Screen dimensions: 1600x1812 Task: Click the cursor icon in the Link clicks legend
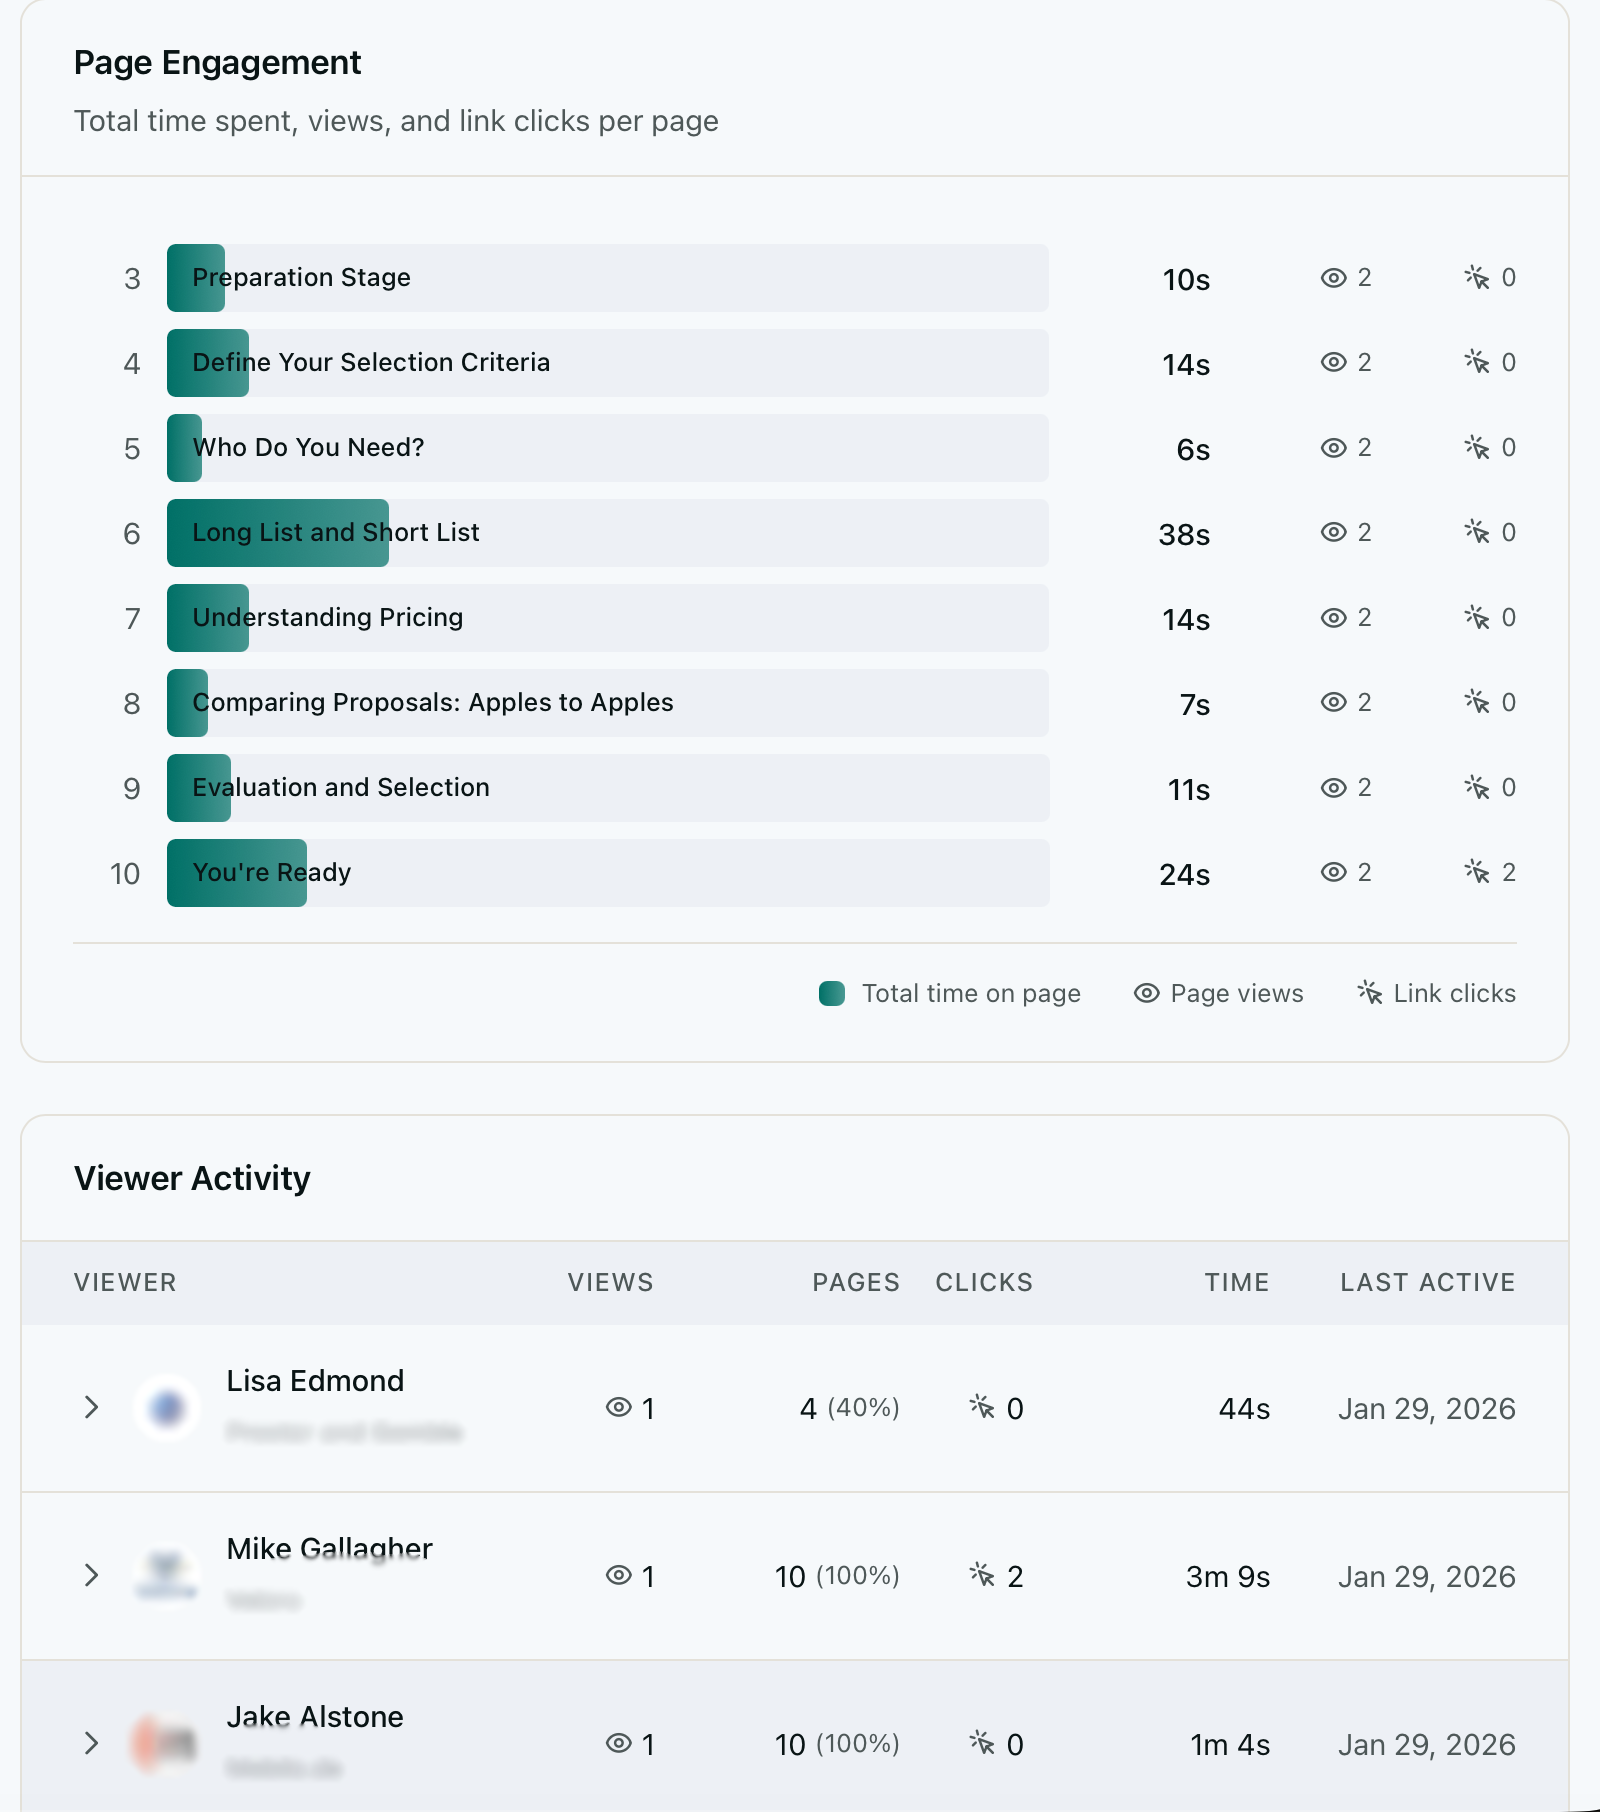point(1369,993)
